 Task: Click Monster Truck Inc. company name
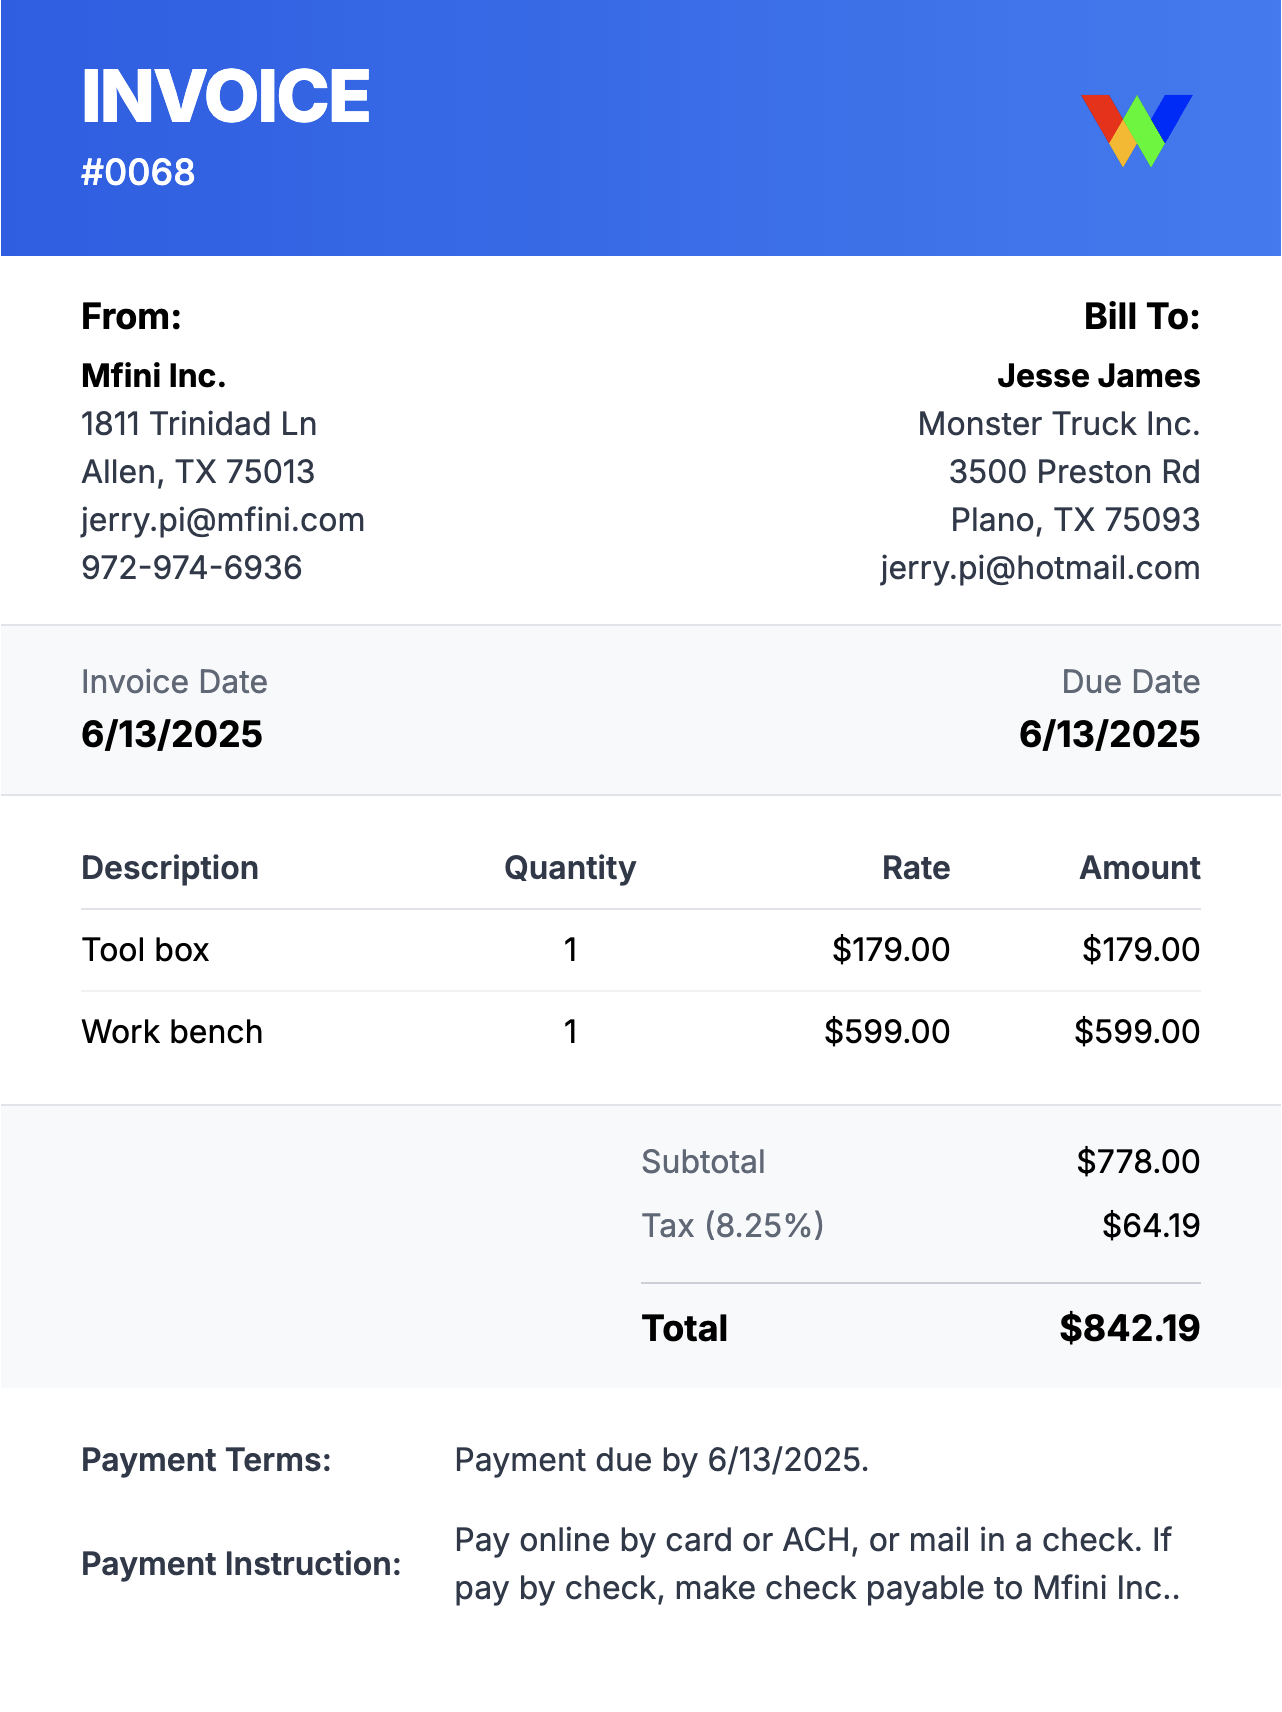tap(1058, 424)
